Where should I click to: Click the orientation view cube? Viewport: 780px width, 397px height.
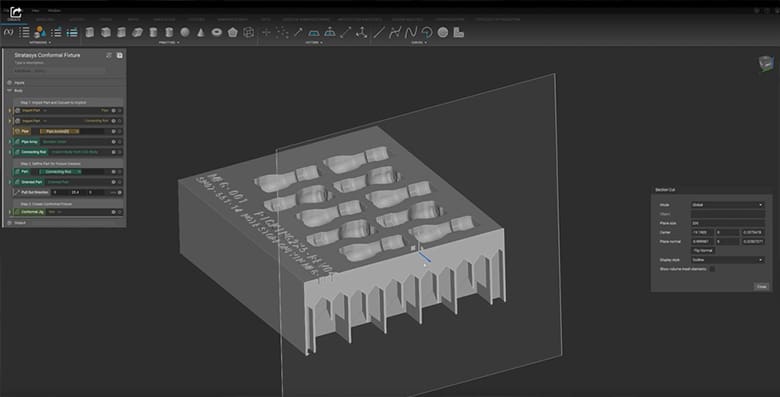click(766, 63)
